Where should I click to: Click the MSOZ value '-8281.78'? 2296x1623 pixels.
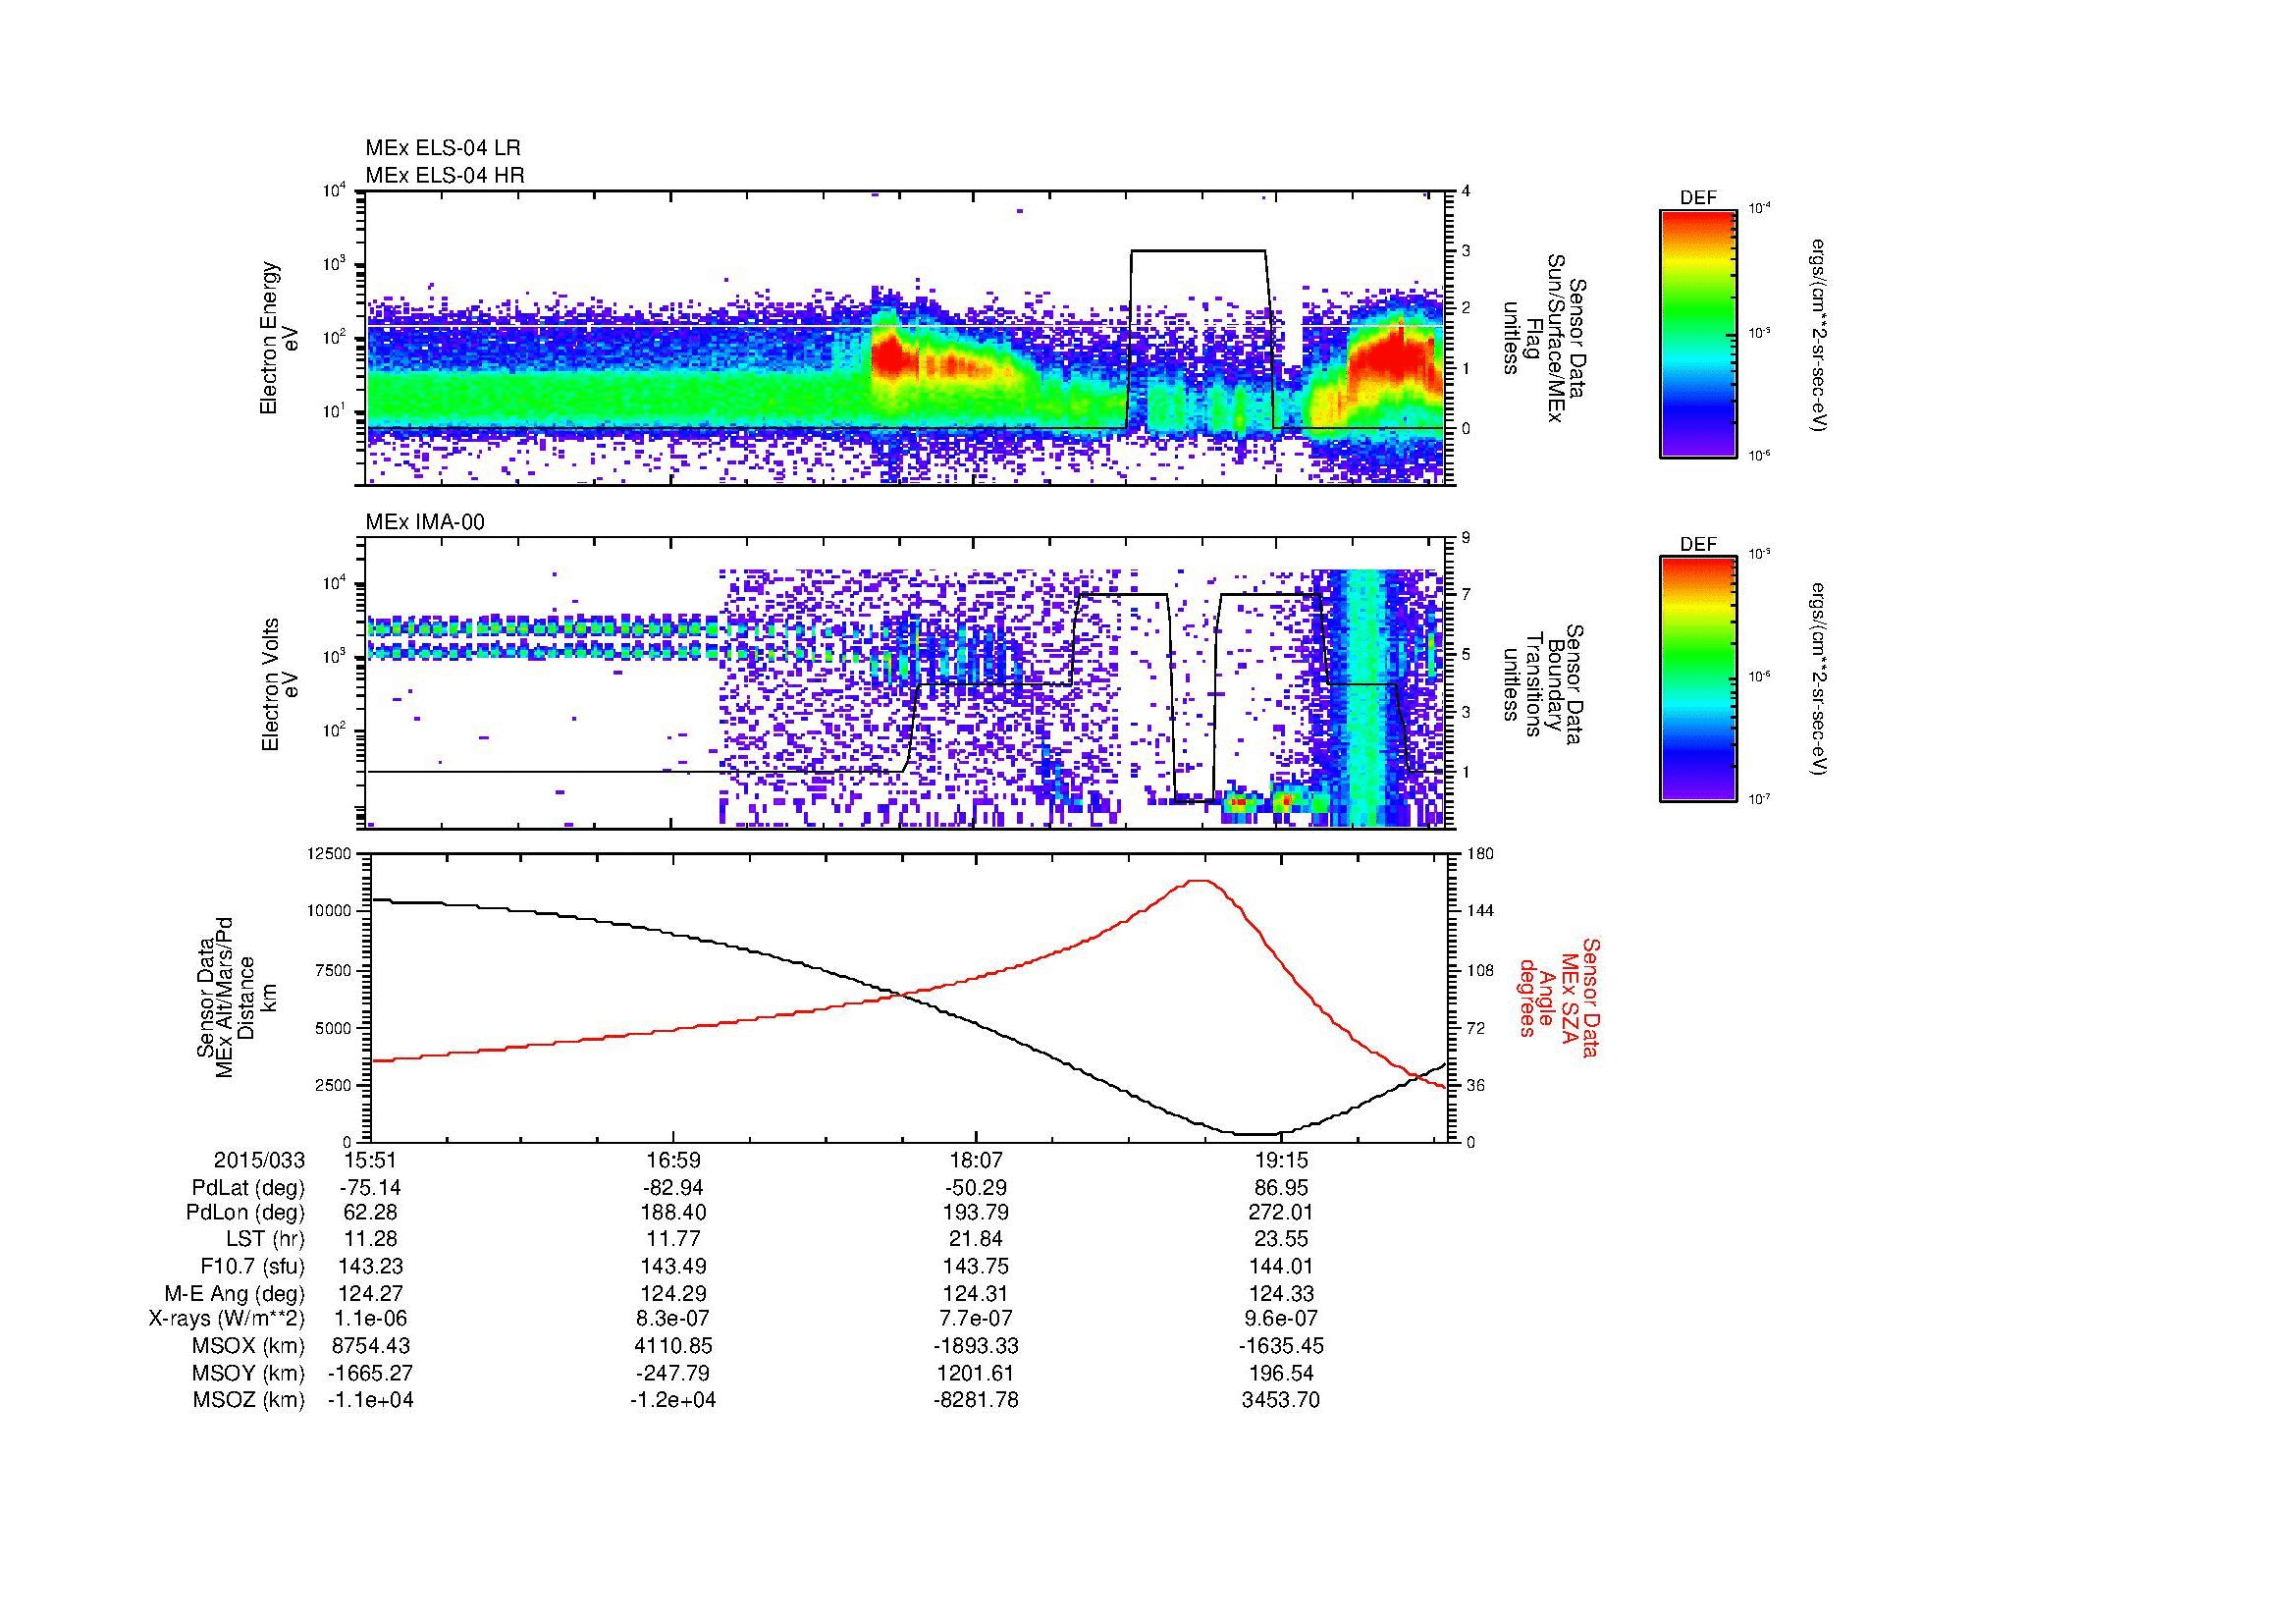click(975, 1401)
